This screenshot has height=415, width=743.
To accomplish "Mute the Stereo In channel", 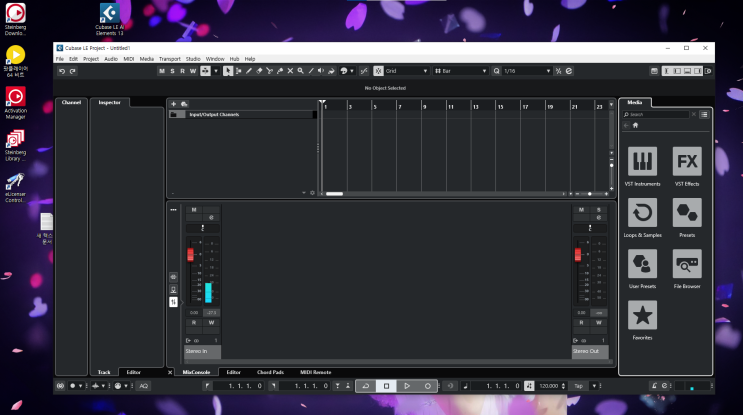I will [194, 210].
